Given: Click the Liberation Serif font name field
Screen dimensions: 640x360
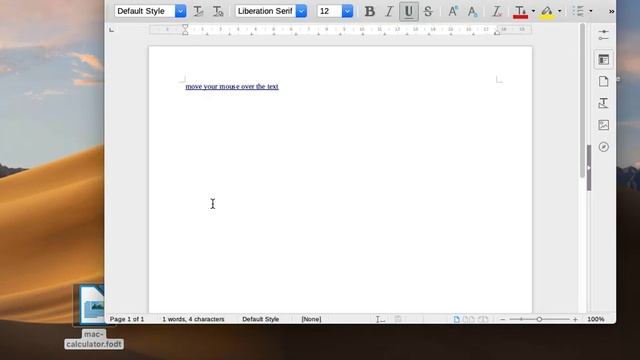Looking at the screenshot, I should 265,11.
